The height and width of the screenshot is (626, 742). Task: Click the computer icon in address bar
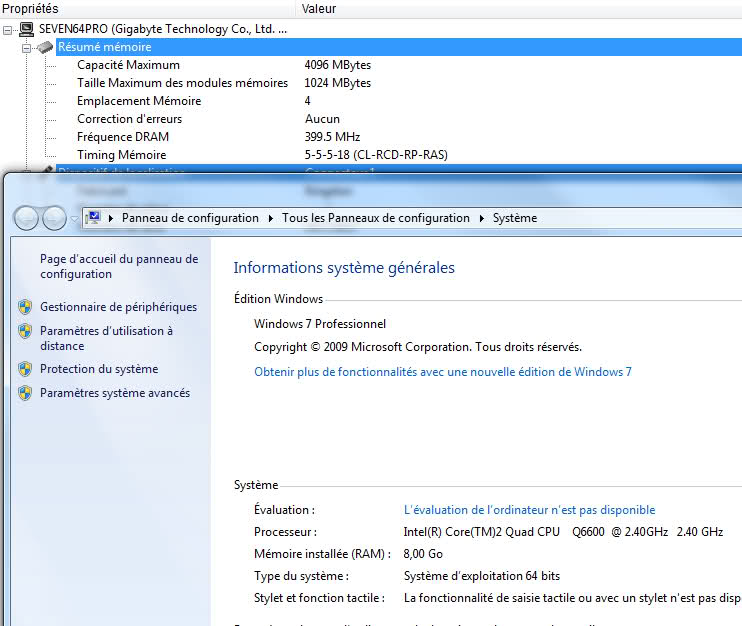94,218
